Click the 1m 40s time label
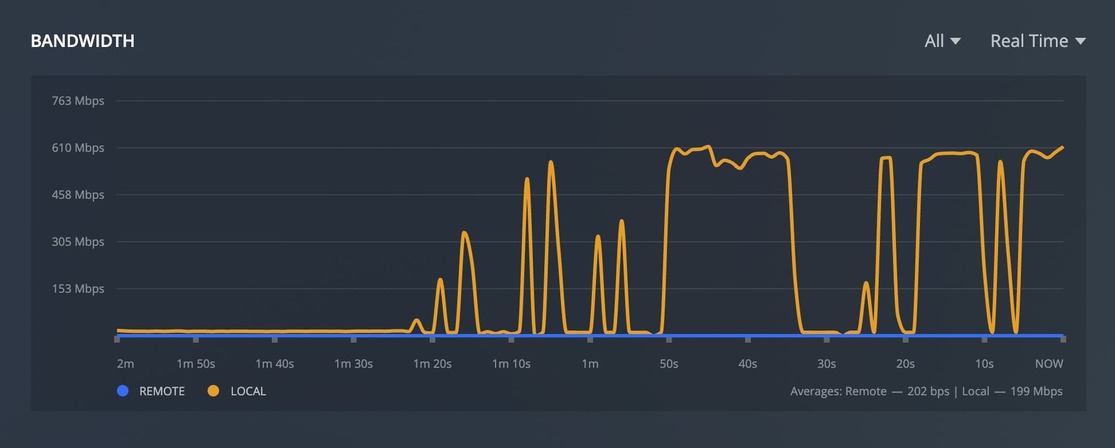The height and width of the screenshot is (448, 1115). 274,363
